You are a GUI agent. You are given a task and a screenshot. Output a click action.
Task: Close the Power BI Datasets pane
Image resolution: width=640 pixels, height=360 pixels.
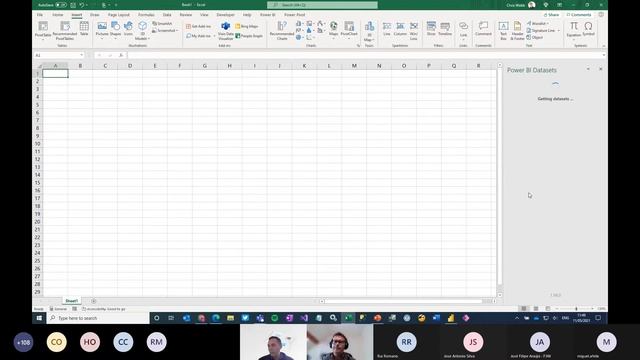(601, 69)
